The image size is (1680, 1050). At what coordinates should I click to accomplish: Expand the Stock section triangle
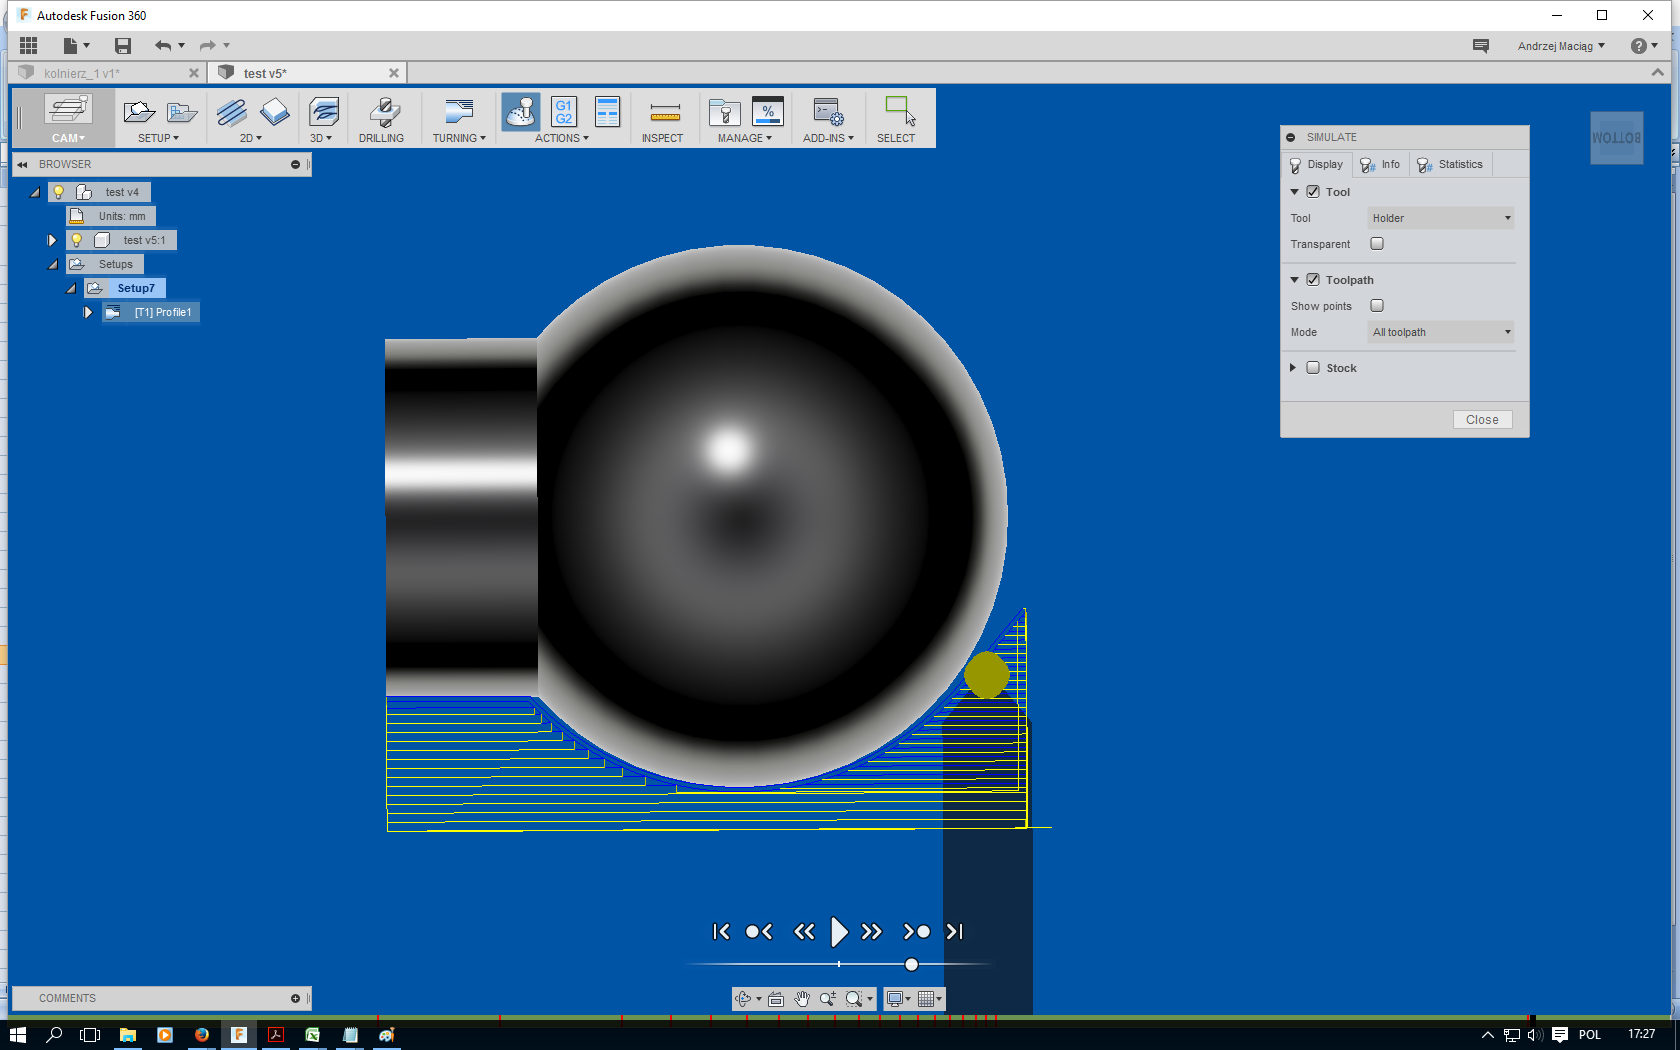[x=1293, y=368]
